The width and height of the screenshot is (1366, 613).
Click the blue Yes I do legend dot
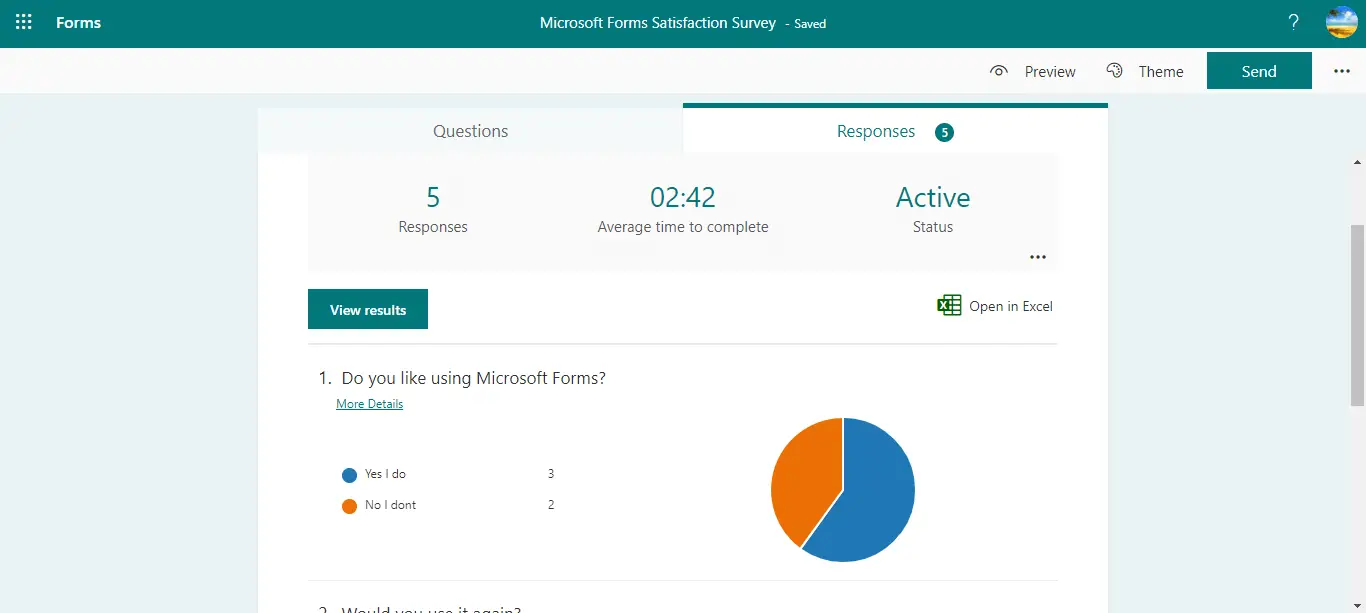pos(349,475)
